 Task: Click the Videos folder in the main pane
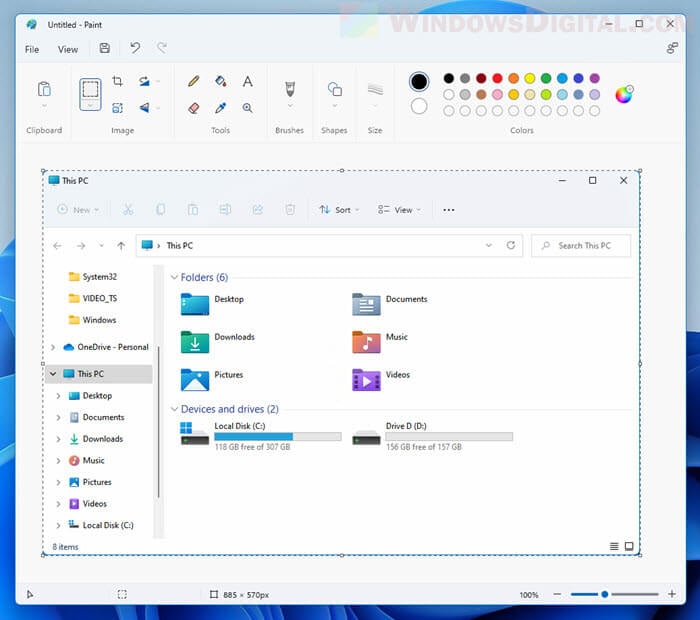[381, 380]
